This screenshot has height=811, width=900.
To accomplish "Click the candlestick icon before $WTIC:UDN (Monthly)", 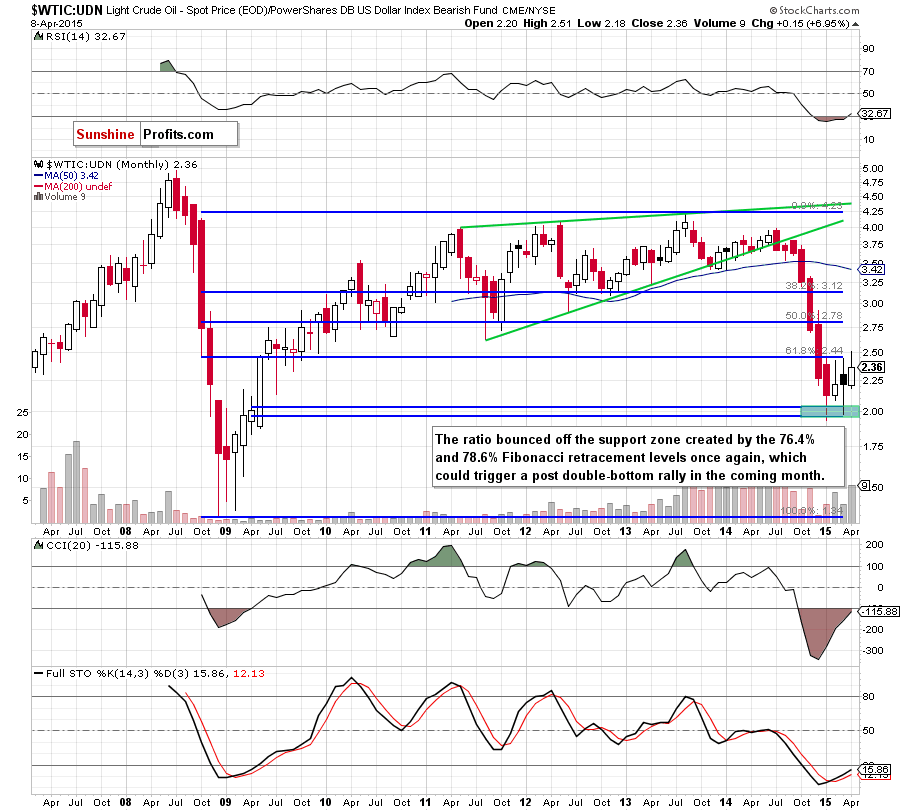I will [x=38, y=164].
